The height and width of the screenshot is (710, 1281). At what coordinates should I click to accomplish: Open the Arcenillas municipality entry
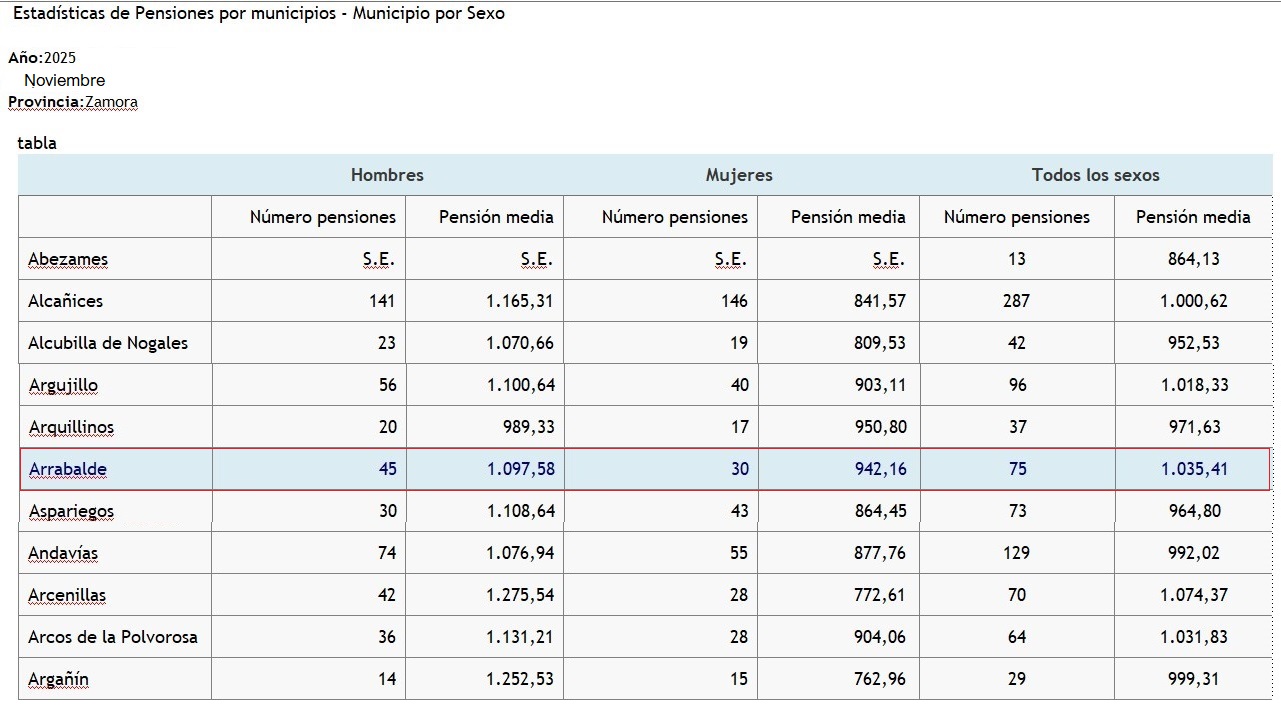67,595
